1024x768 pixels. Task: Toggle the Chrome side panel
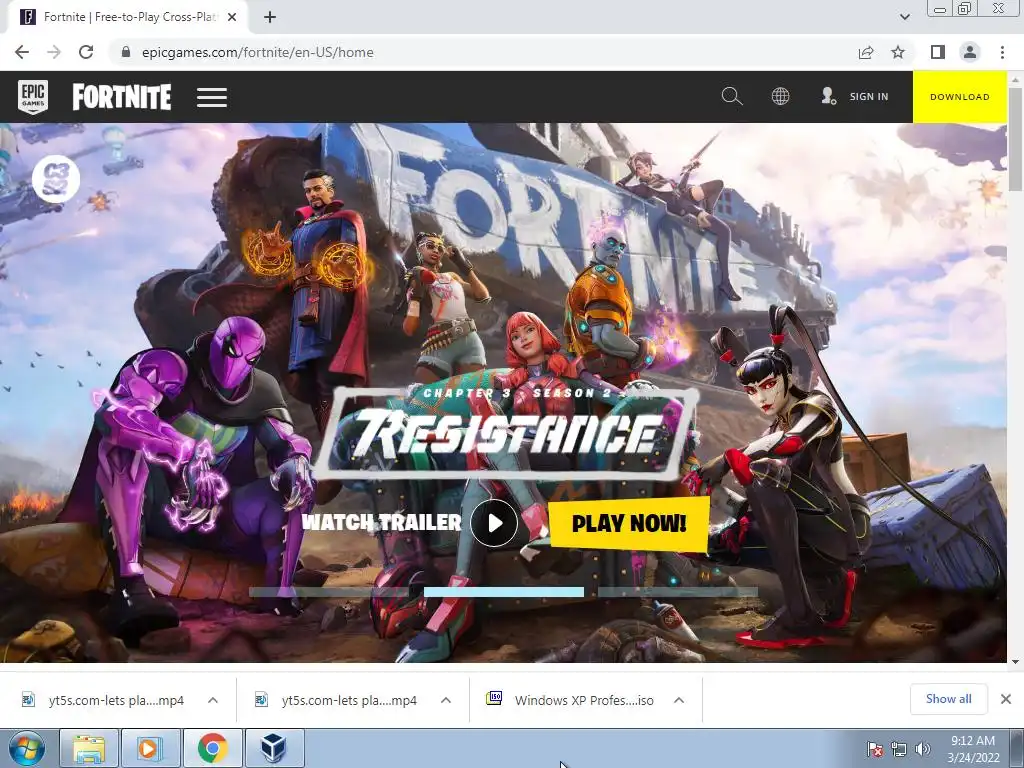tap(938, 52)
